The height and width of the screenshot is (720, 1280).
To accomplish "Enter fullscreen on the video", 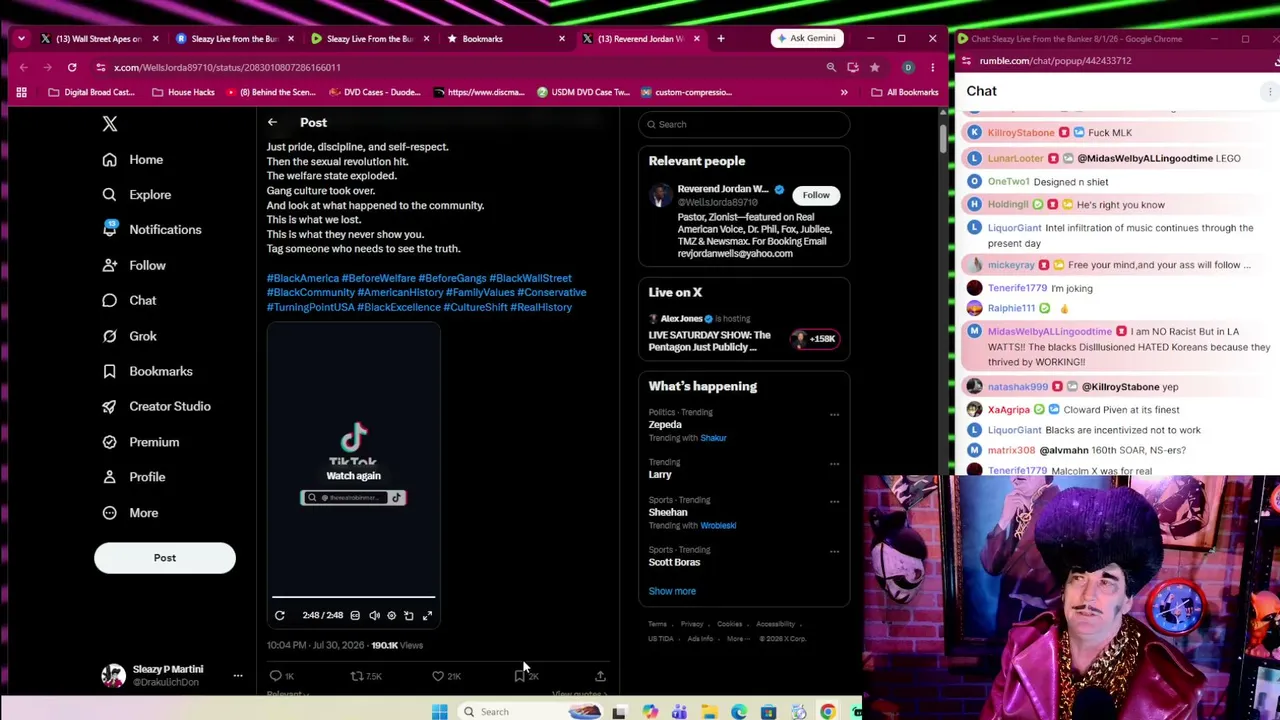I will [x=427, y=616].
